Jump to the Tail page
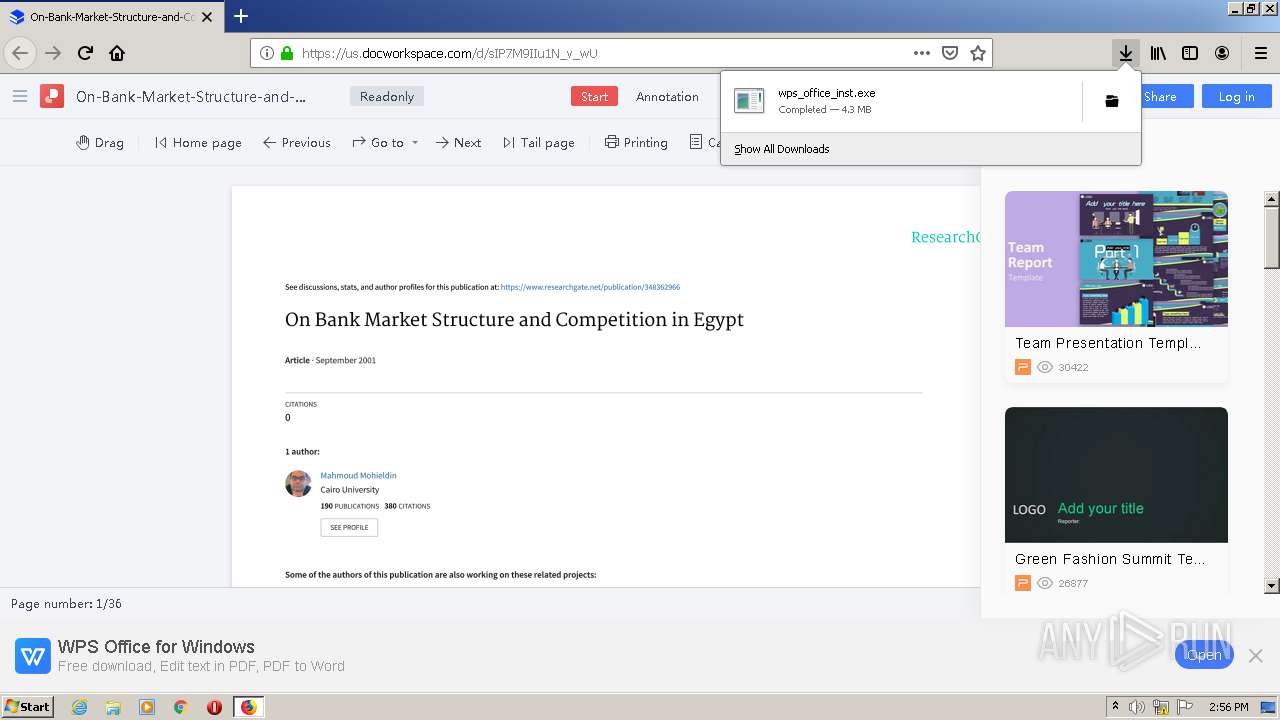Screen dimensions: 1280x720 [539, 143]
